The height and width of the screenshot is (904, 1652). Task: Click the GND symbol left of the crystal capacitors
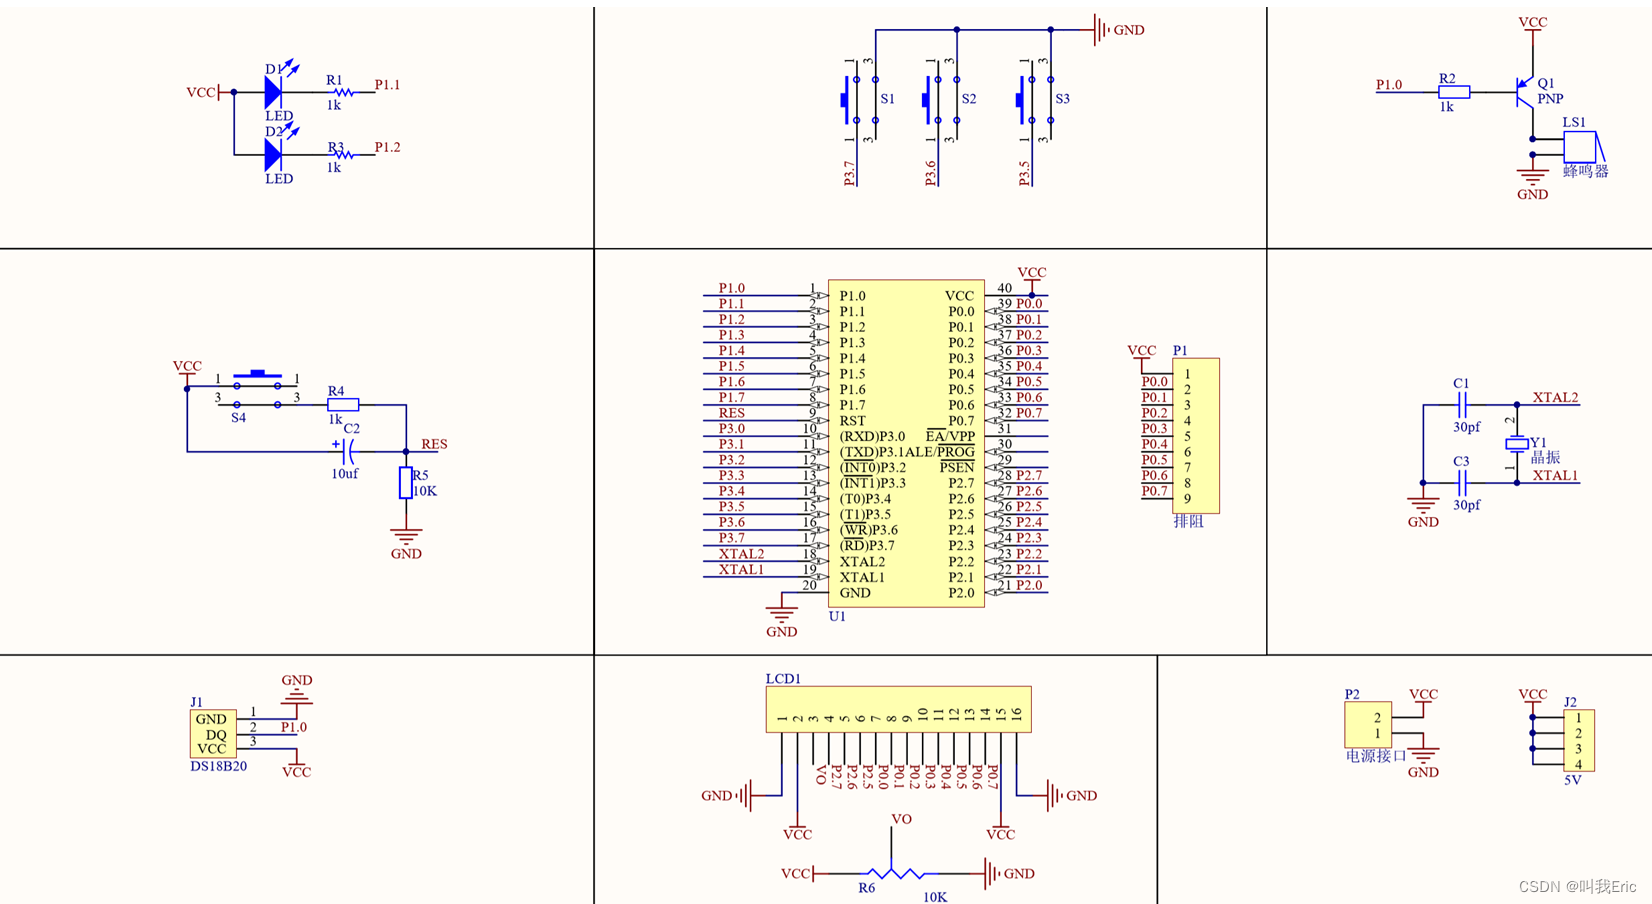[1423, 505]
